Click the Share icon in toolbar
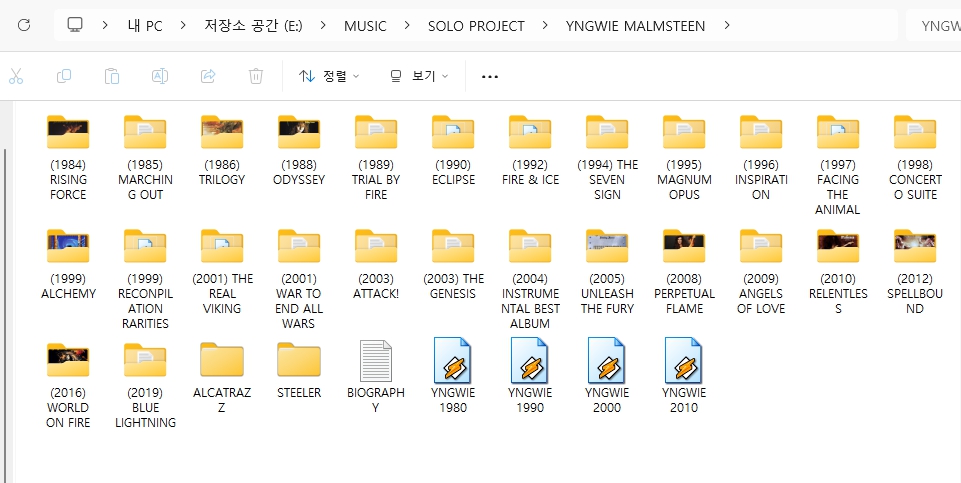Viewport: 961px width, 483px height. coord(208,76)
